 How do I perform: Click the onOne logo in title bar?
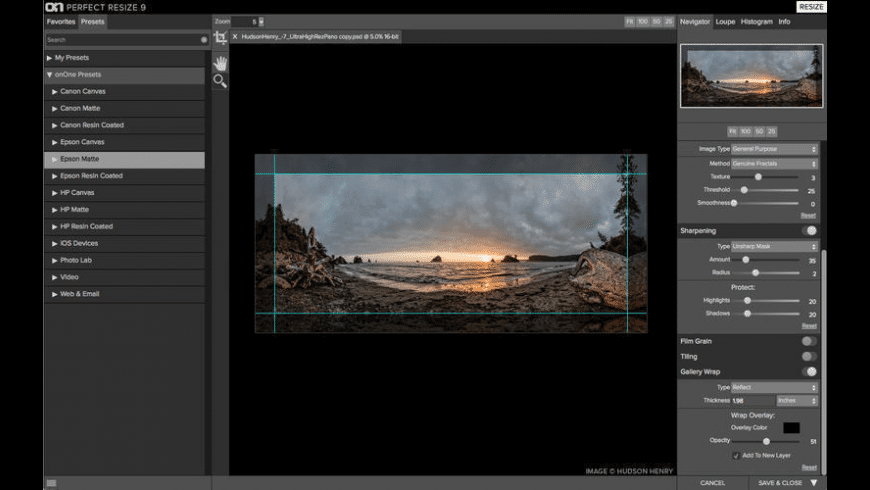[x=55, y=7]
